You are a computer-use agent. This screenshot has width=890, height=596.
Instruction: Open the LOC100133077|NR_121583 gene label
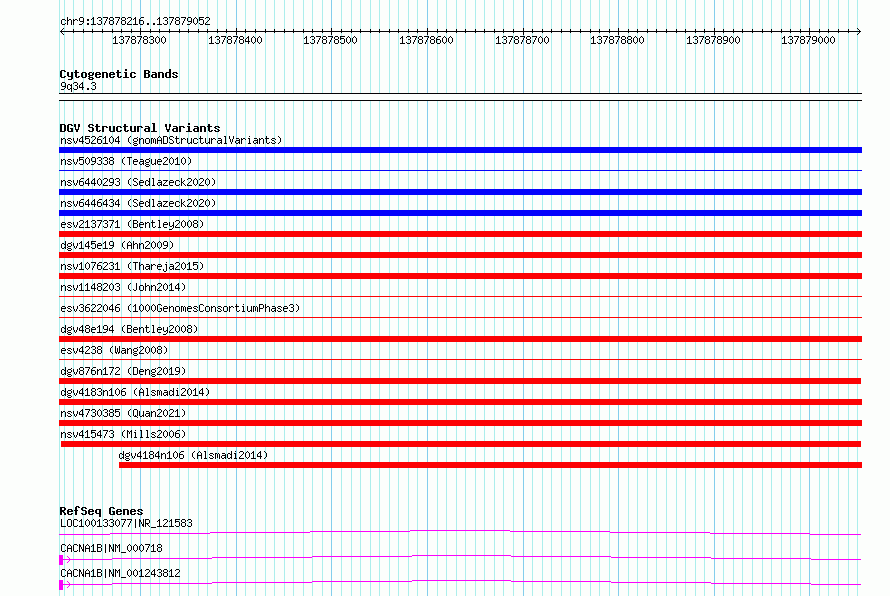click(126, 523)
